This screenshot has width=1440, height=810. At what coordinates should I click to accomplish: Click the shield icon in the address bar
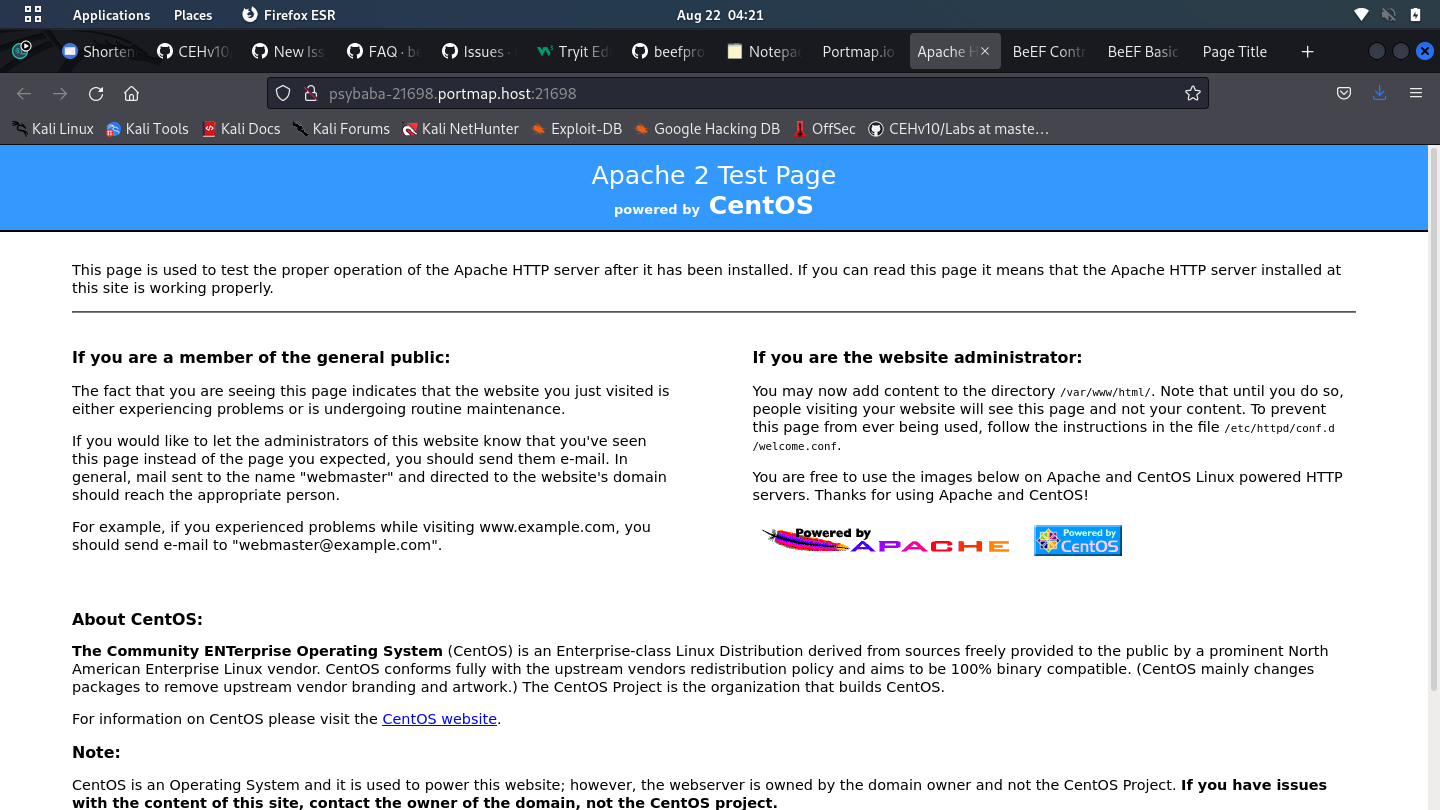pyautogui.click(x=283, y=92)
